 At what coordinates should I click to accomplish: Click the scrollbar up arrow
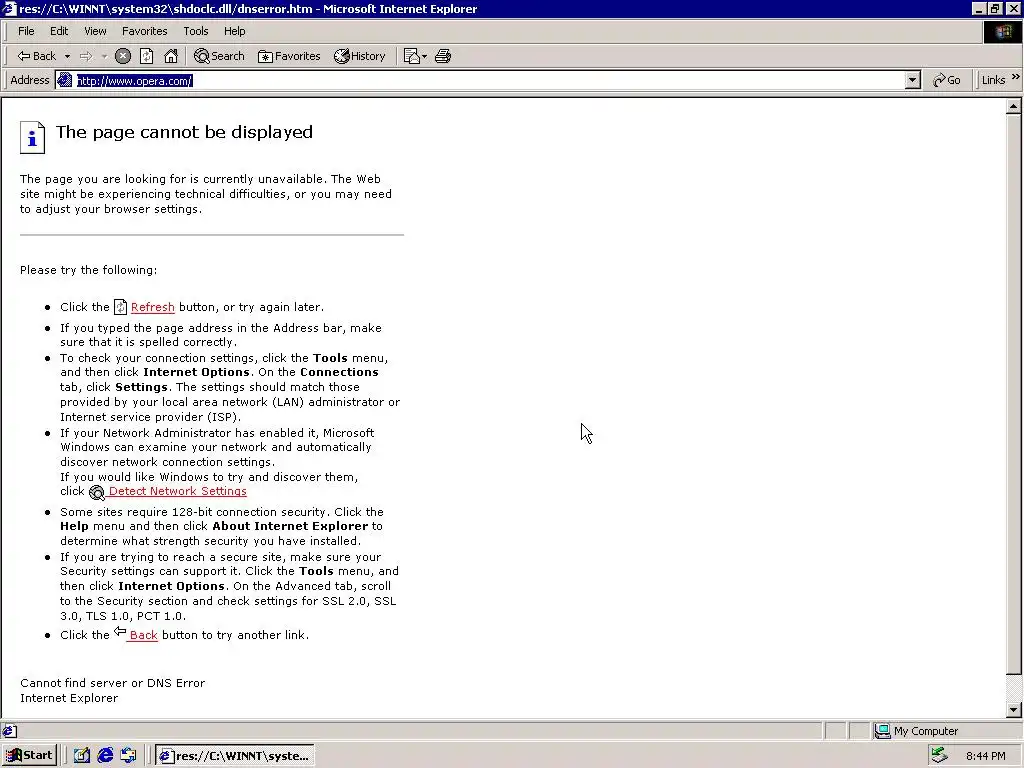tap(1014, 106)
